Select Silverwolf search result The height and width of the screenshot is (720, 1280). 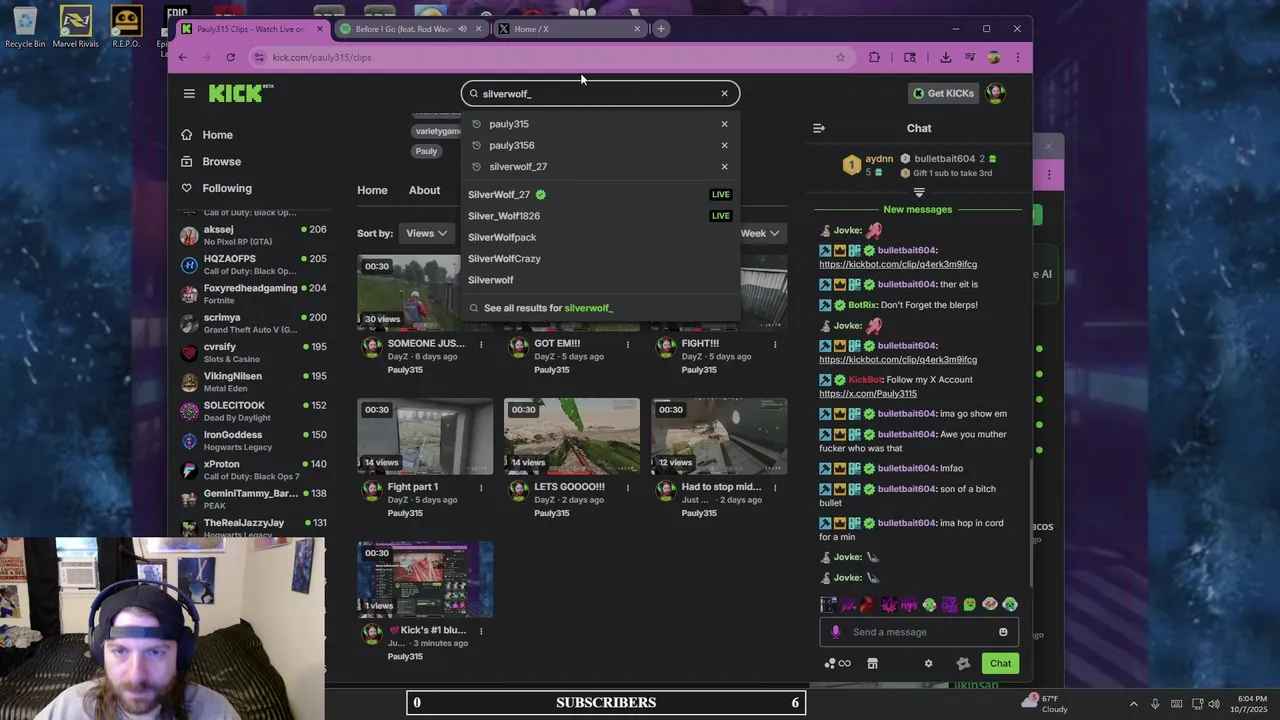(x=600, y=280)
